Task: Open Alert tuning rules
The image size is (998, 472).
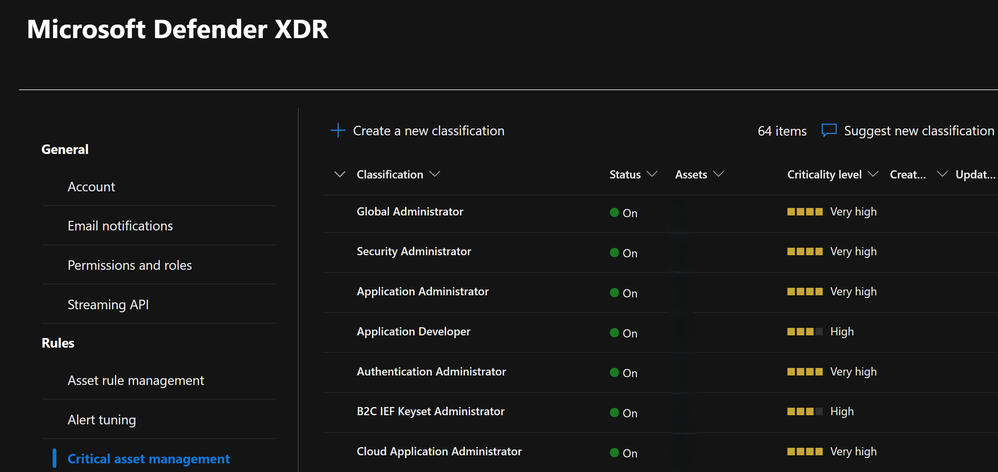Action: [x=102, y=420]
